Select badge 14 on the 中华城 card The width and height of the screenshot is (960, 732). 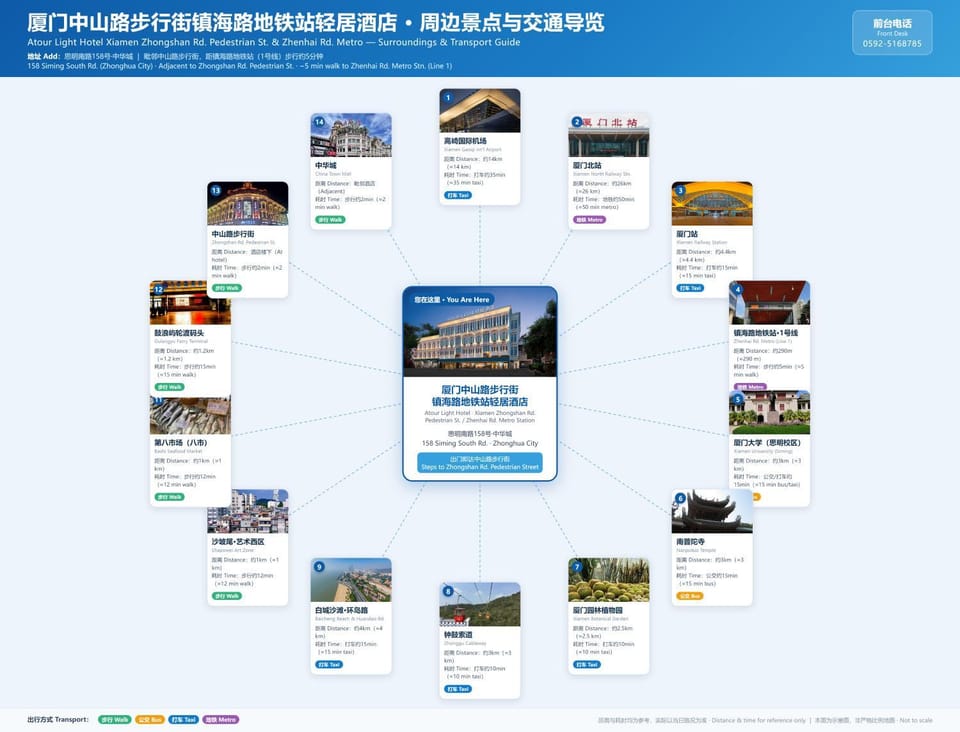tap(319, 122)
